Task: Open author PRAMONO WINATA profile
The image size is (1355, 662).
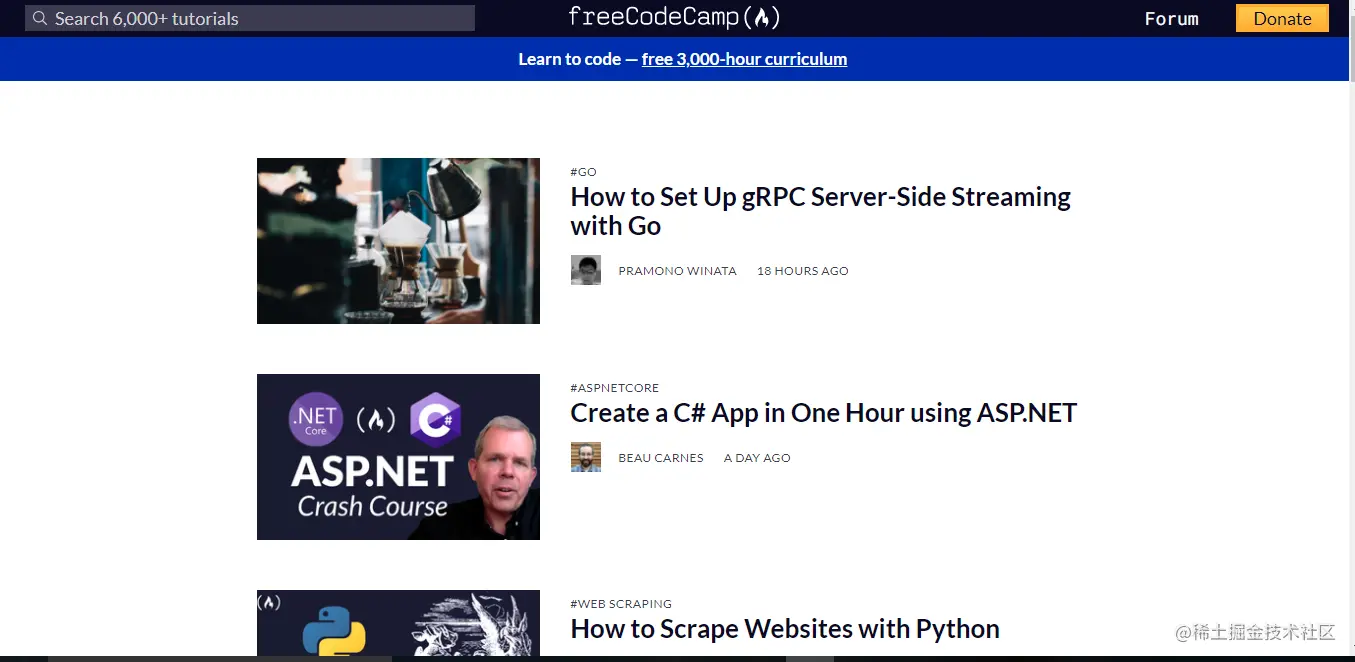Action: pos(677,271)
